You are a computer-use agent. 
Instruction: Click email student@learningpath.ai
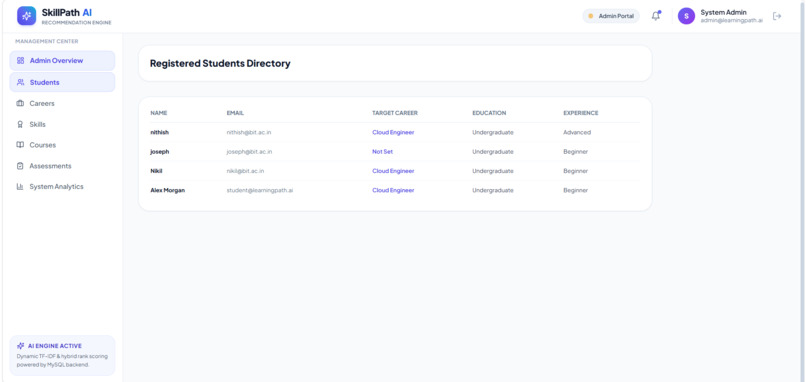click(260, 190)
